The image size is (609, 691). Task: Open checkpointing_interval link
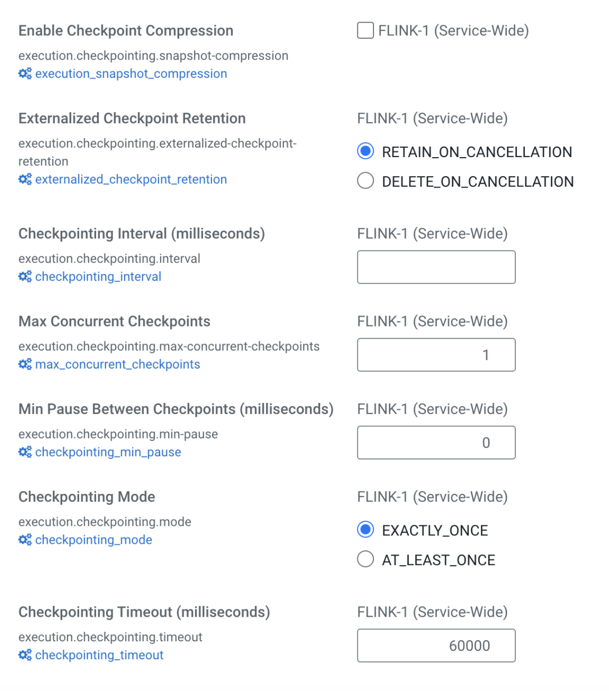(98, 277)
